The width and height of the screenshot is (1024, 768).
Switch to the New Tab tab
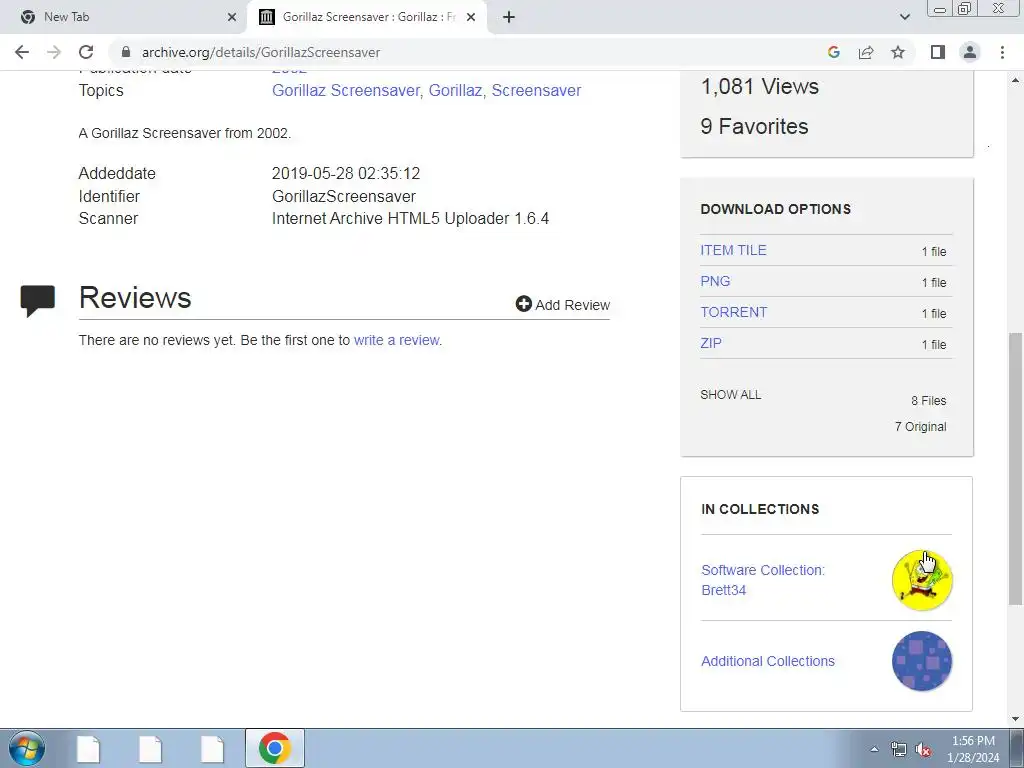124,17
